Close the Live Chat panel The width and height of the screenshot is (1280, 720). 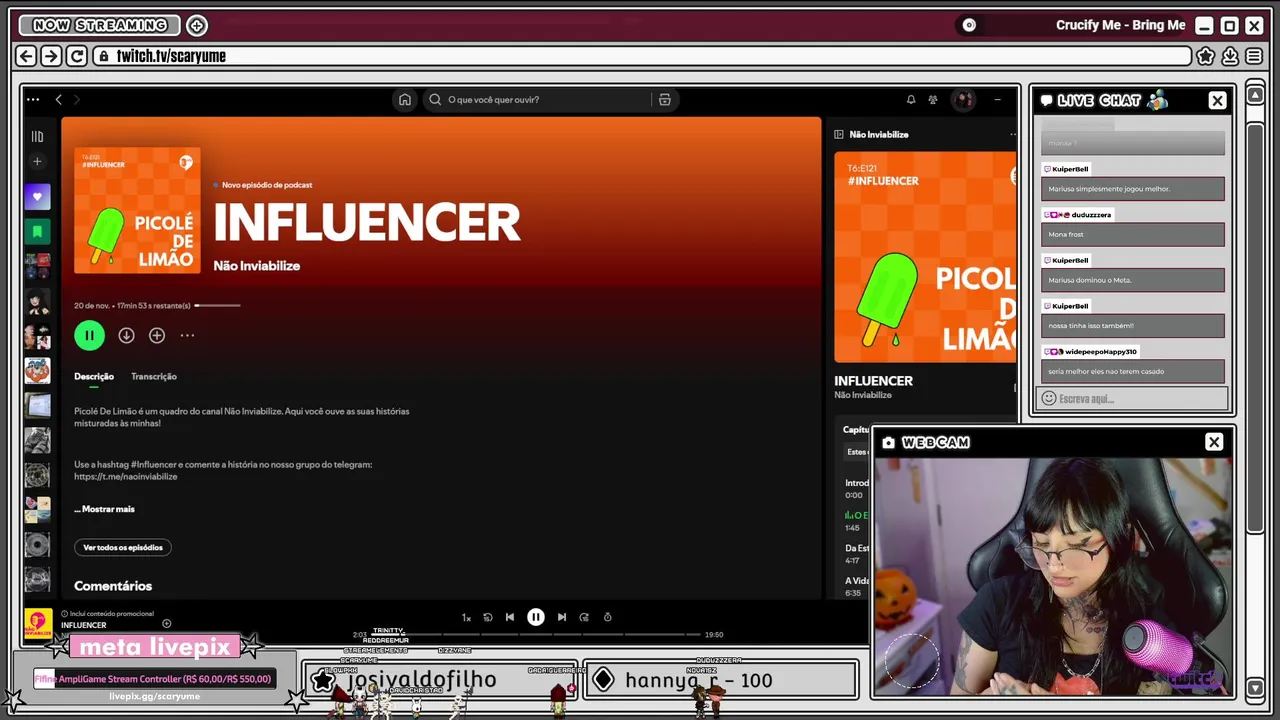point(1217,100)
